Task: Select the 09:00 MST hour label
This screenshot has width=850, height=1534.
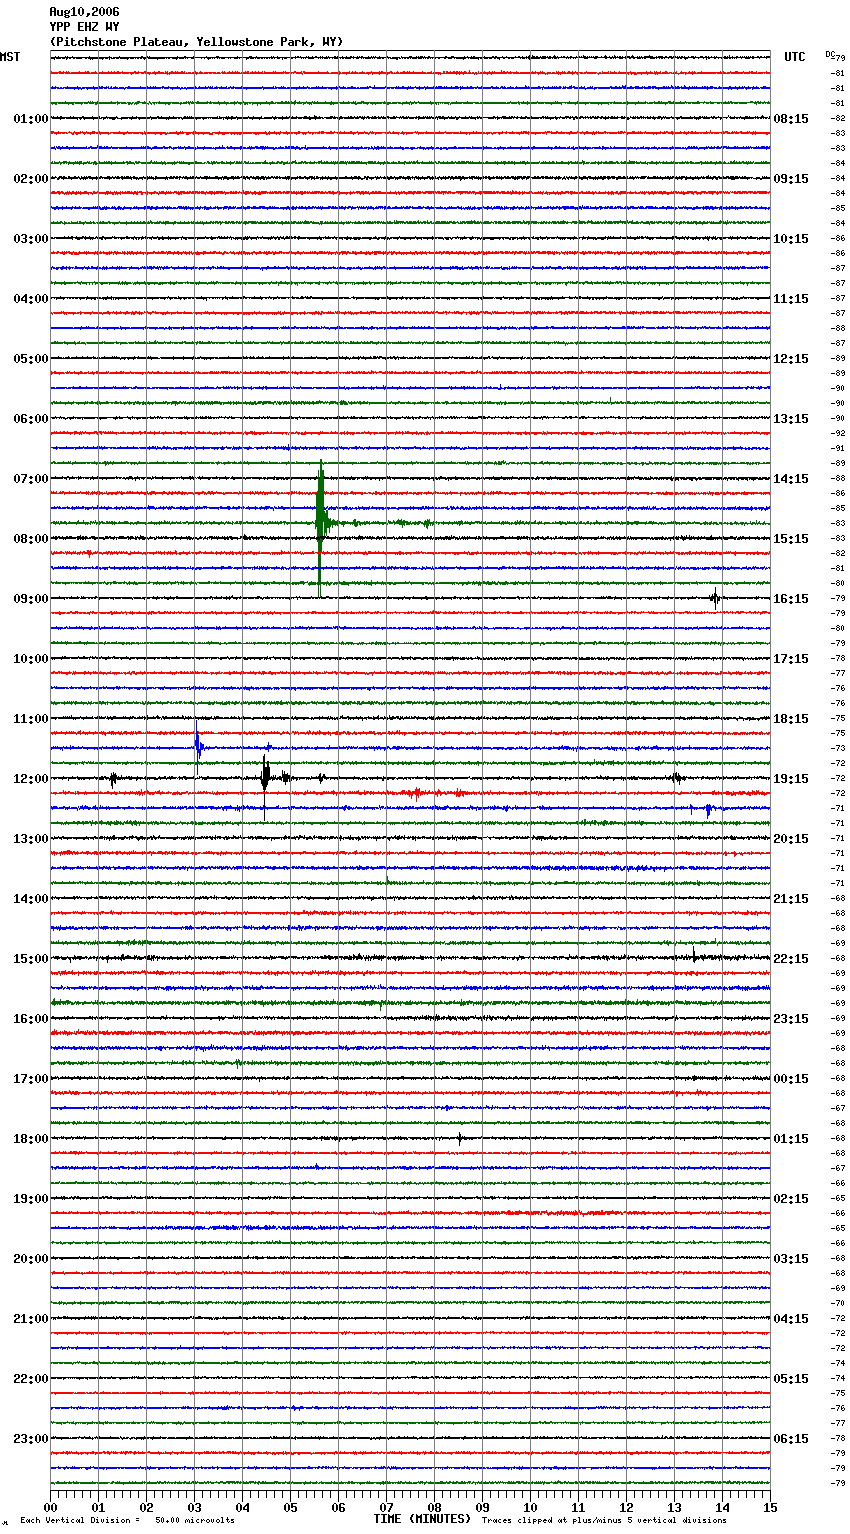Action: tap(31, 599)
